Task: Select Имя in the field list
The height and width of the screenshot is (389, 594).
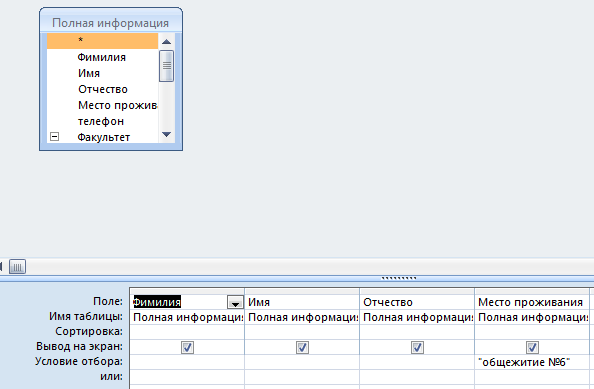Action: click(x=89, y=73)
